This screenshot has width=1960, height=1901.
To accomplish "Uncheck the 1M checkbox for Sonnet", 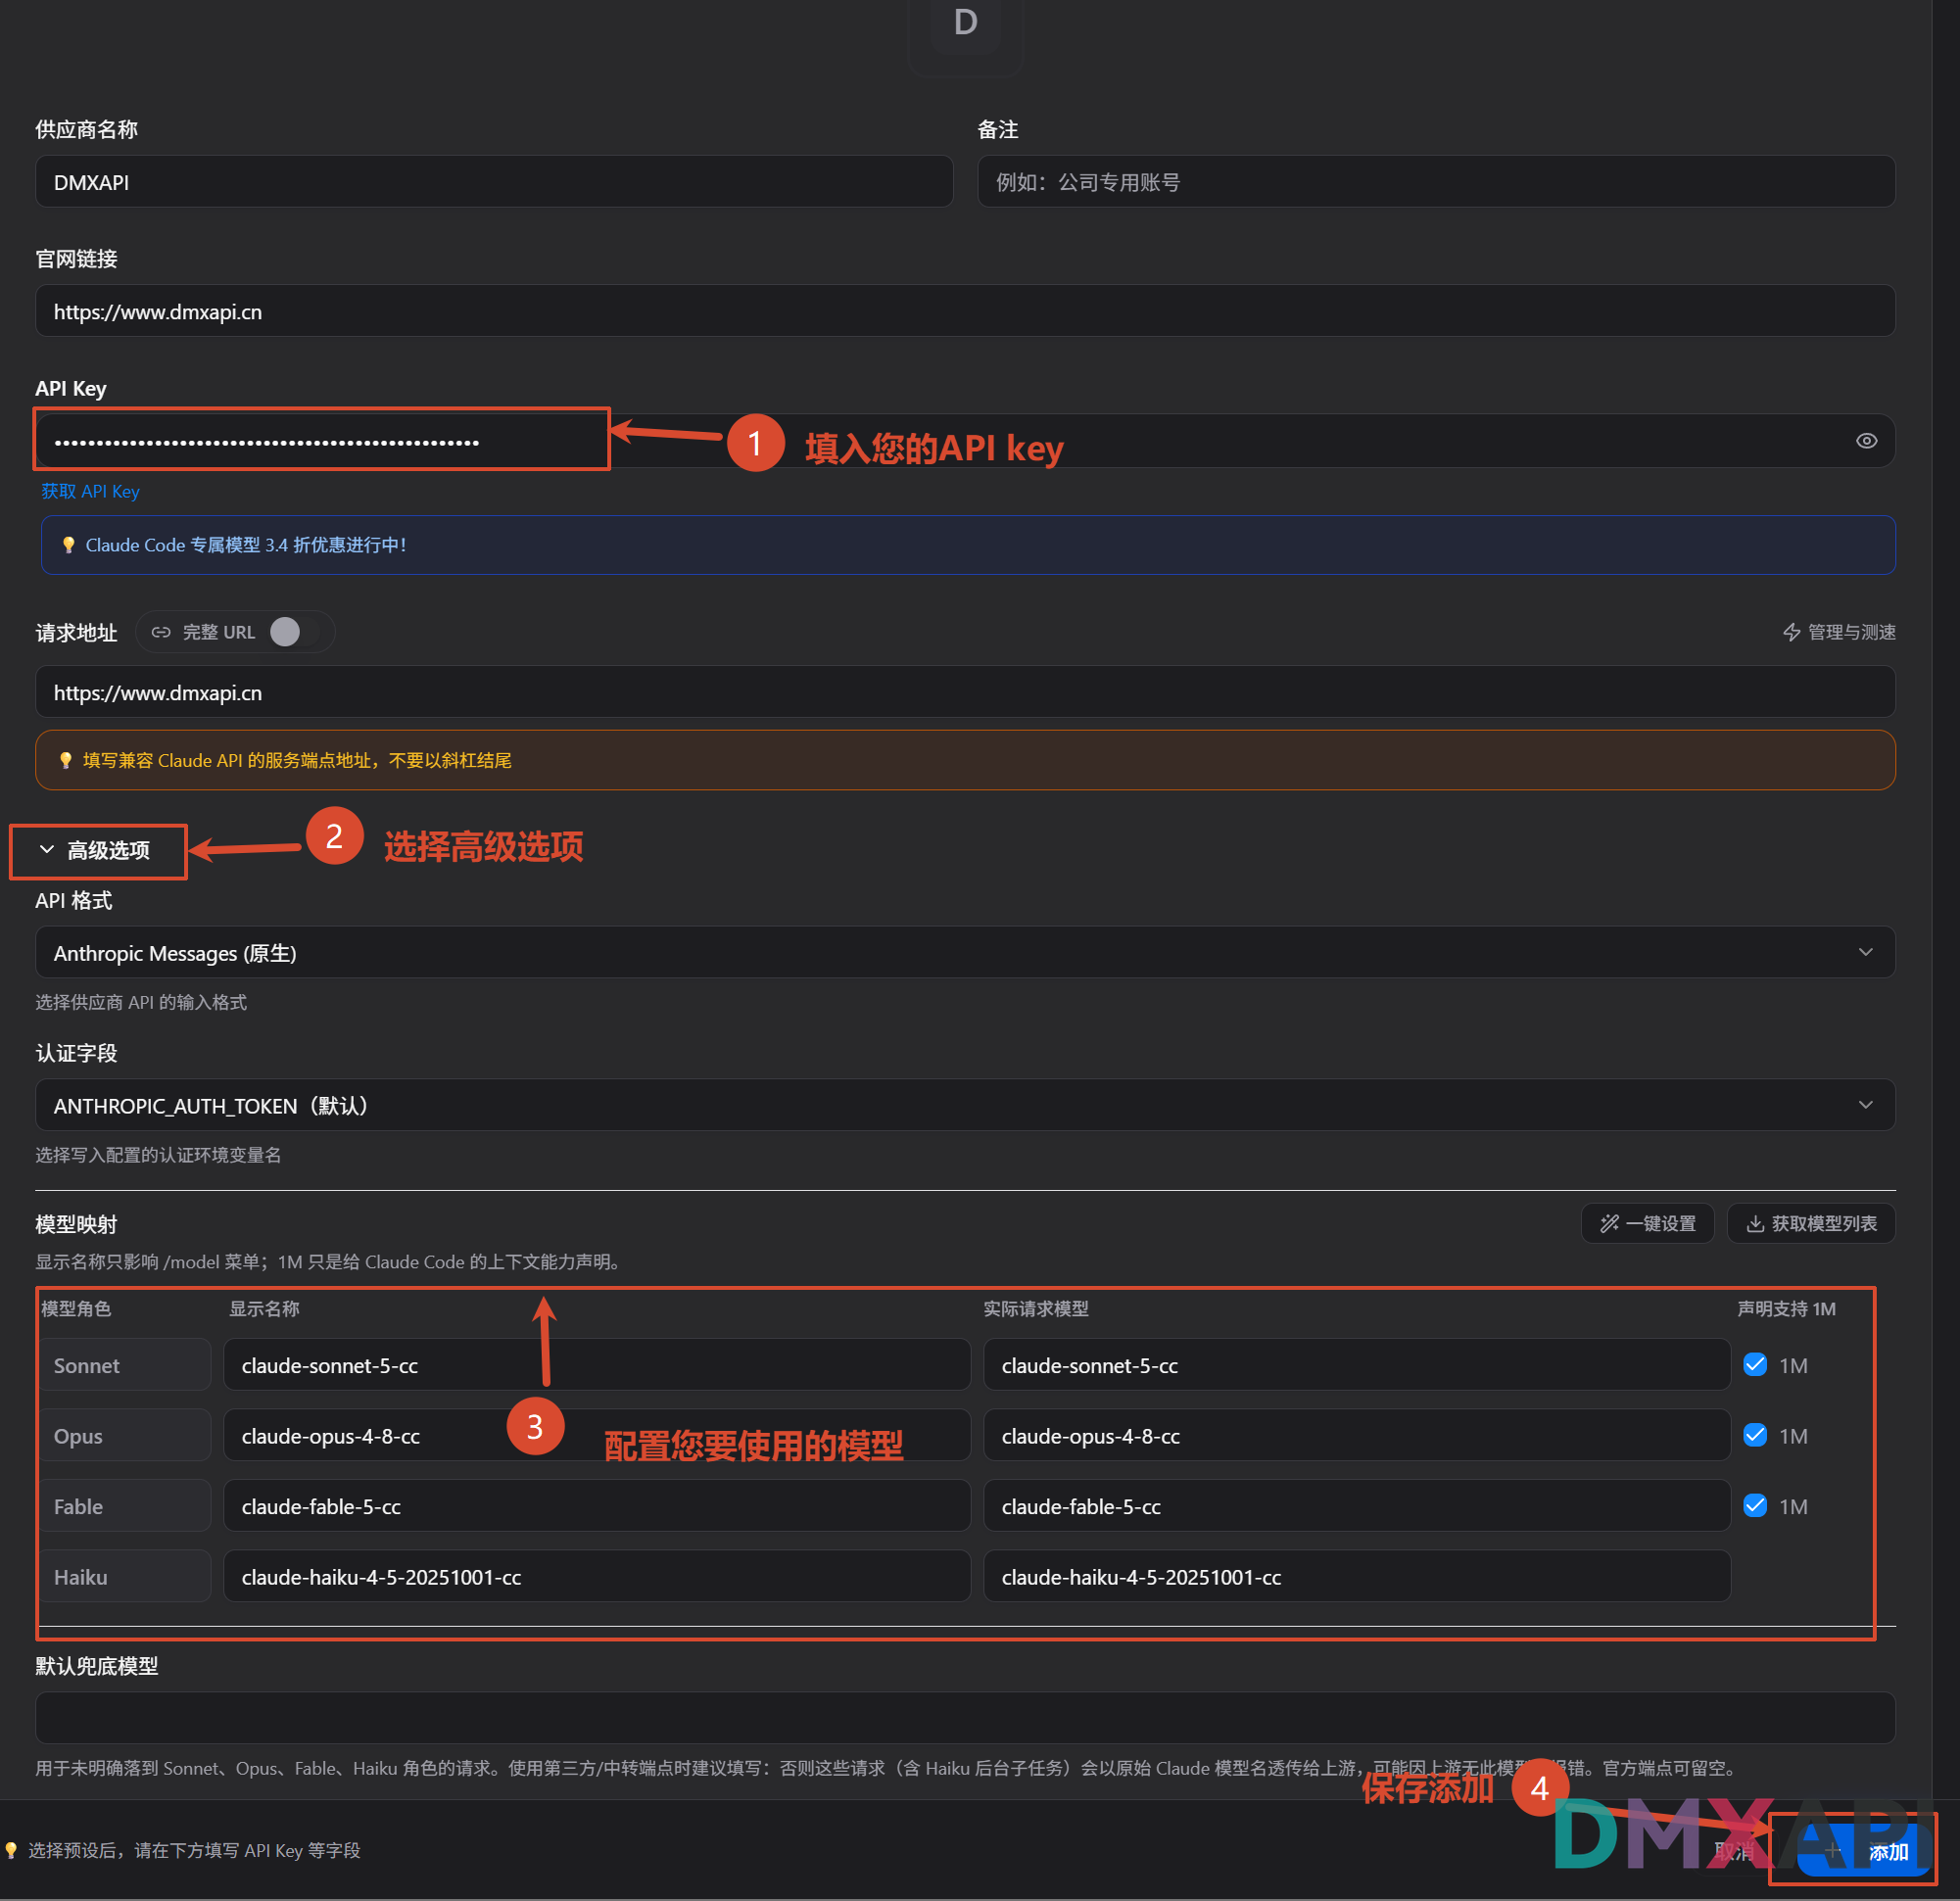I will click(1755, 1365).
